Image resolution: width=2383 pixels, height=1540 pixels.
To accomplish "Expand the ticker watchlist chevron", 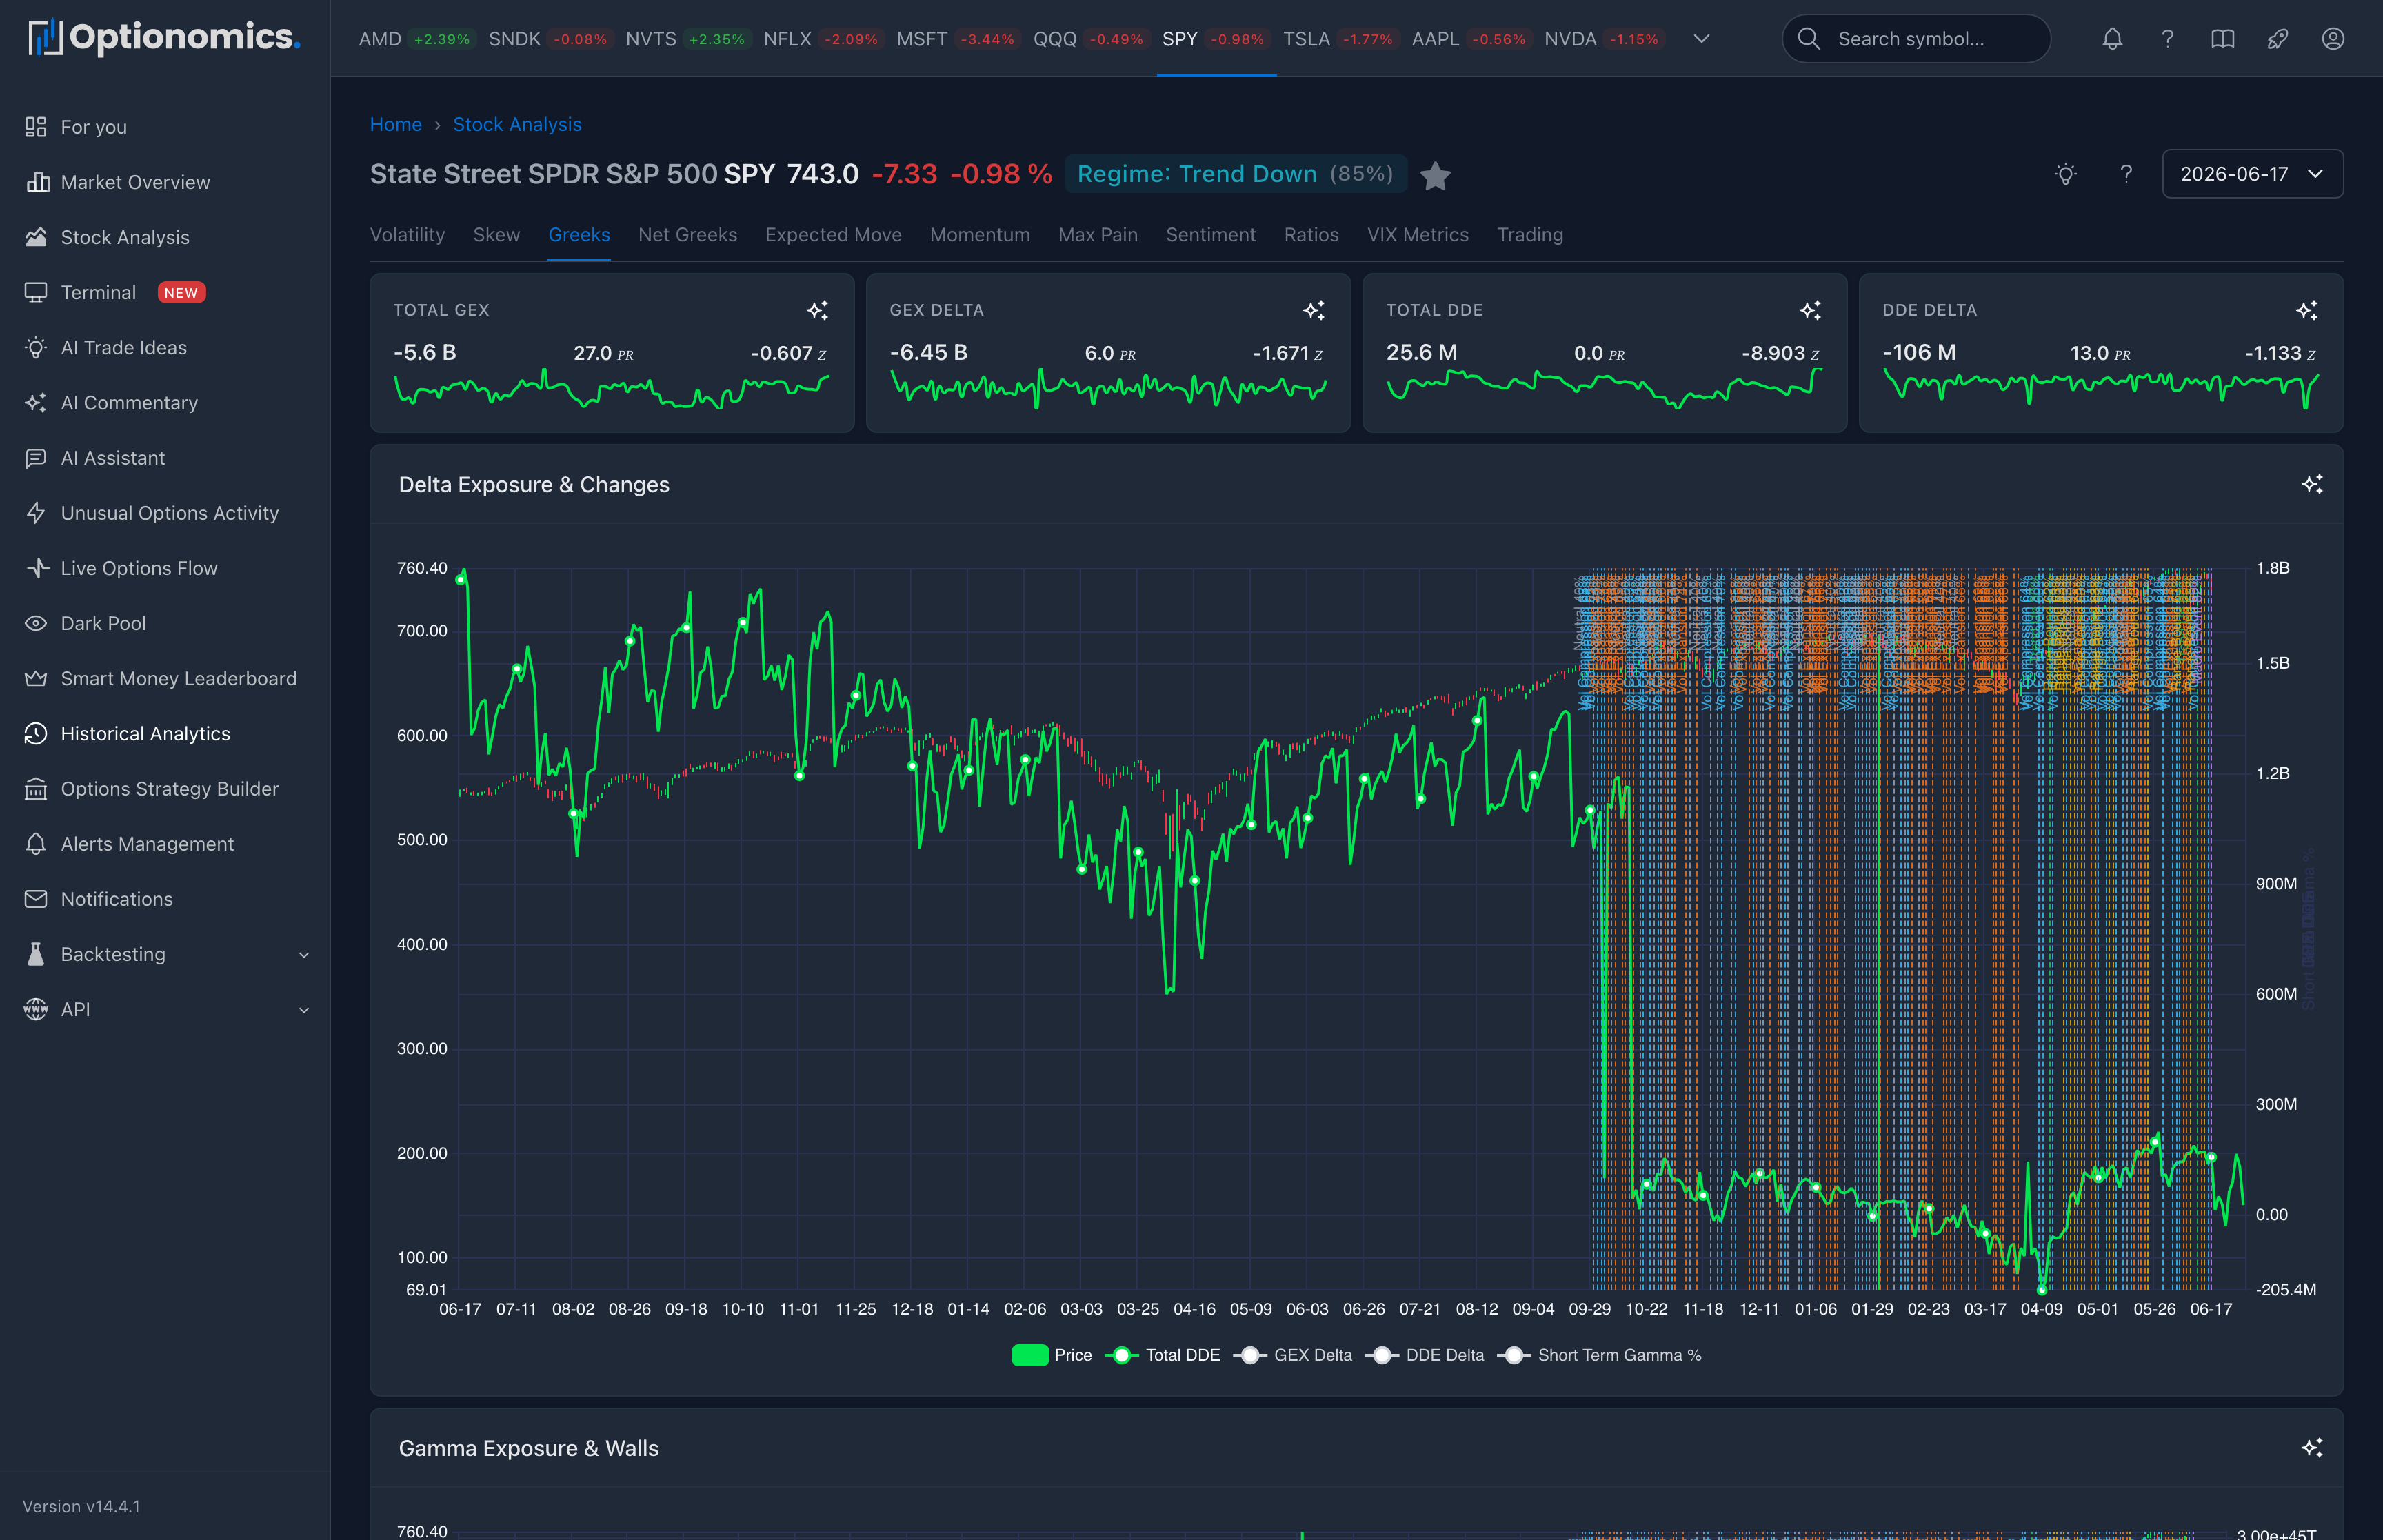I will [1701, 39].
